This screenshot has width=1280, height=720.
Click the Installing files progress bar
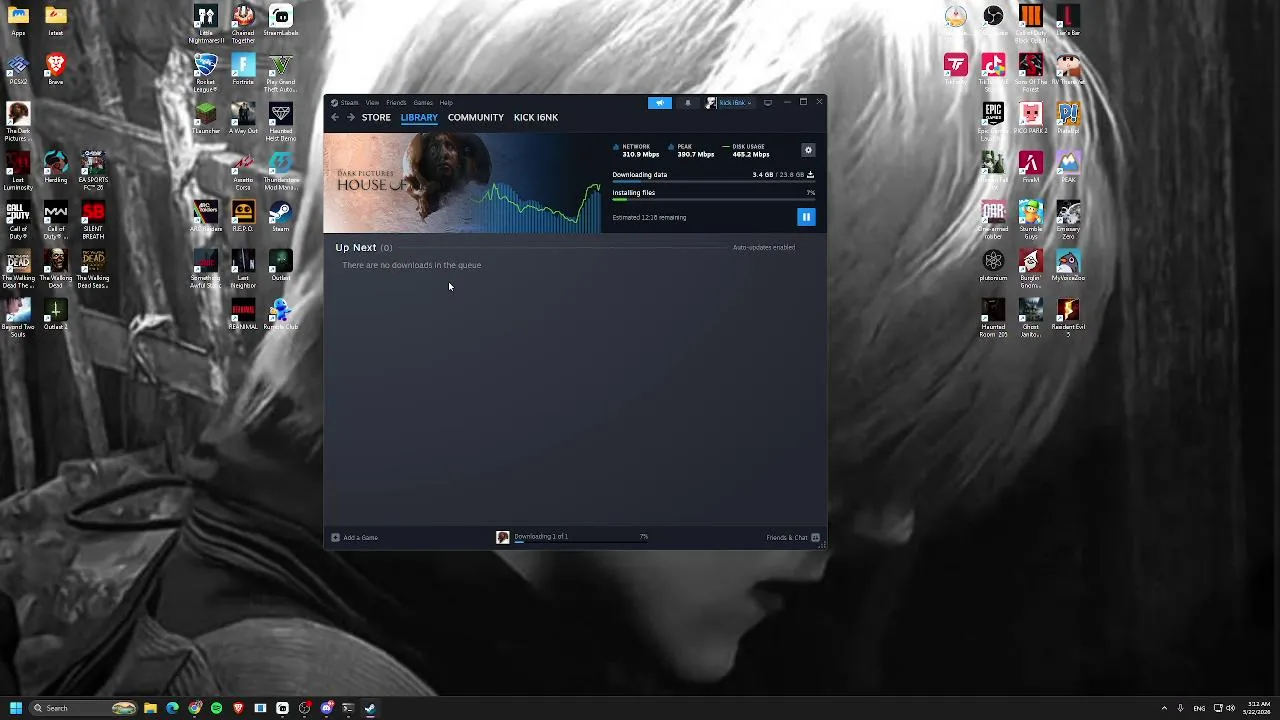click(x=713, y=199)
